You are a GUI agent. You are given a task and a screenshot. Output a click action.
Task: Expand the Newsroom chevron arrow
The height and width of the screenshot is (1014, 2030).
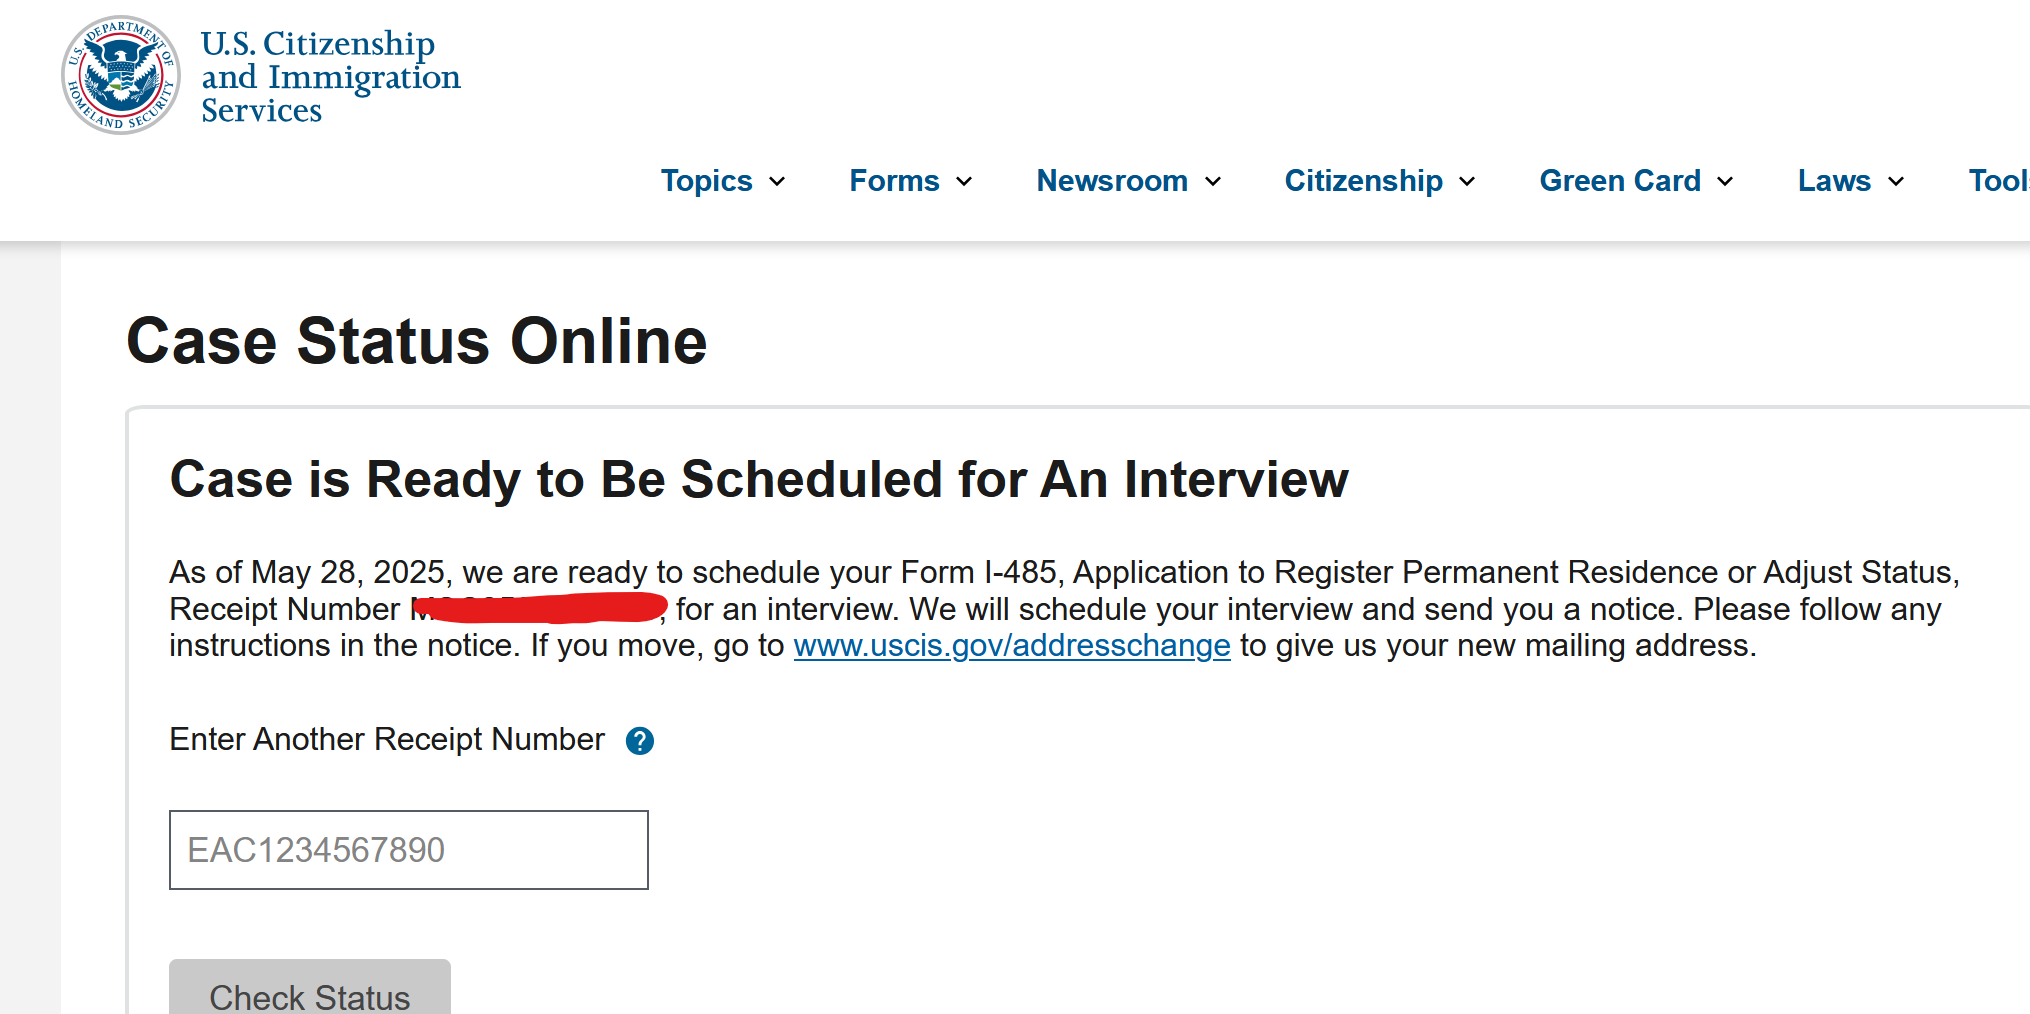point(1213,182)
